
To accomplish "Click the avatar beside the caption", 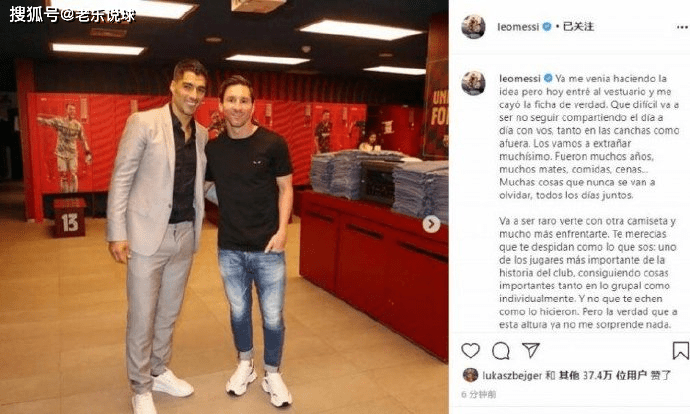I will point(473,83).
